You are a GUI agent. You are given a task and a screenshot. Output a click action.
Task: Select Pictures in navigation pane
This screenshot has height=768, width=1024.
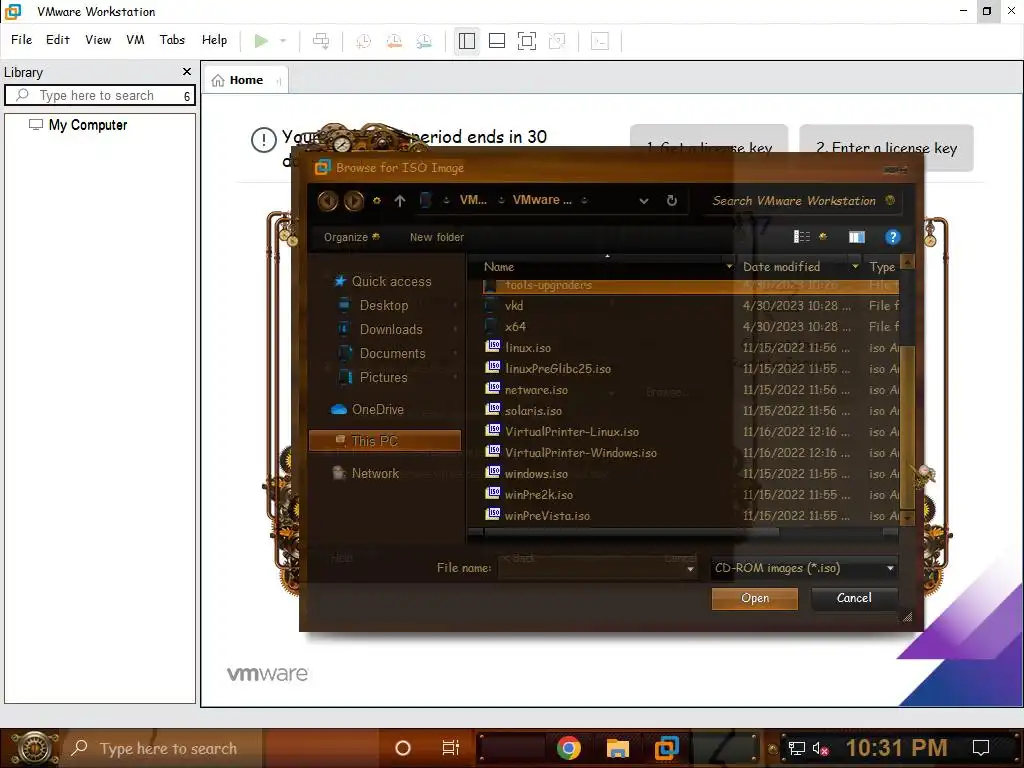[x=374, y=377]
